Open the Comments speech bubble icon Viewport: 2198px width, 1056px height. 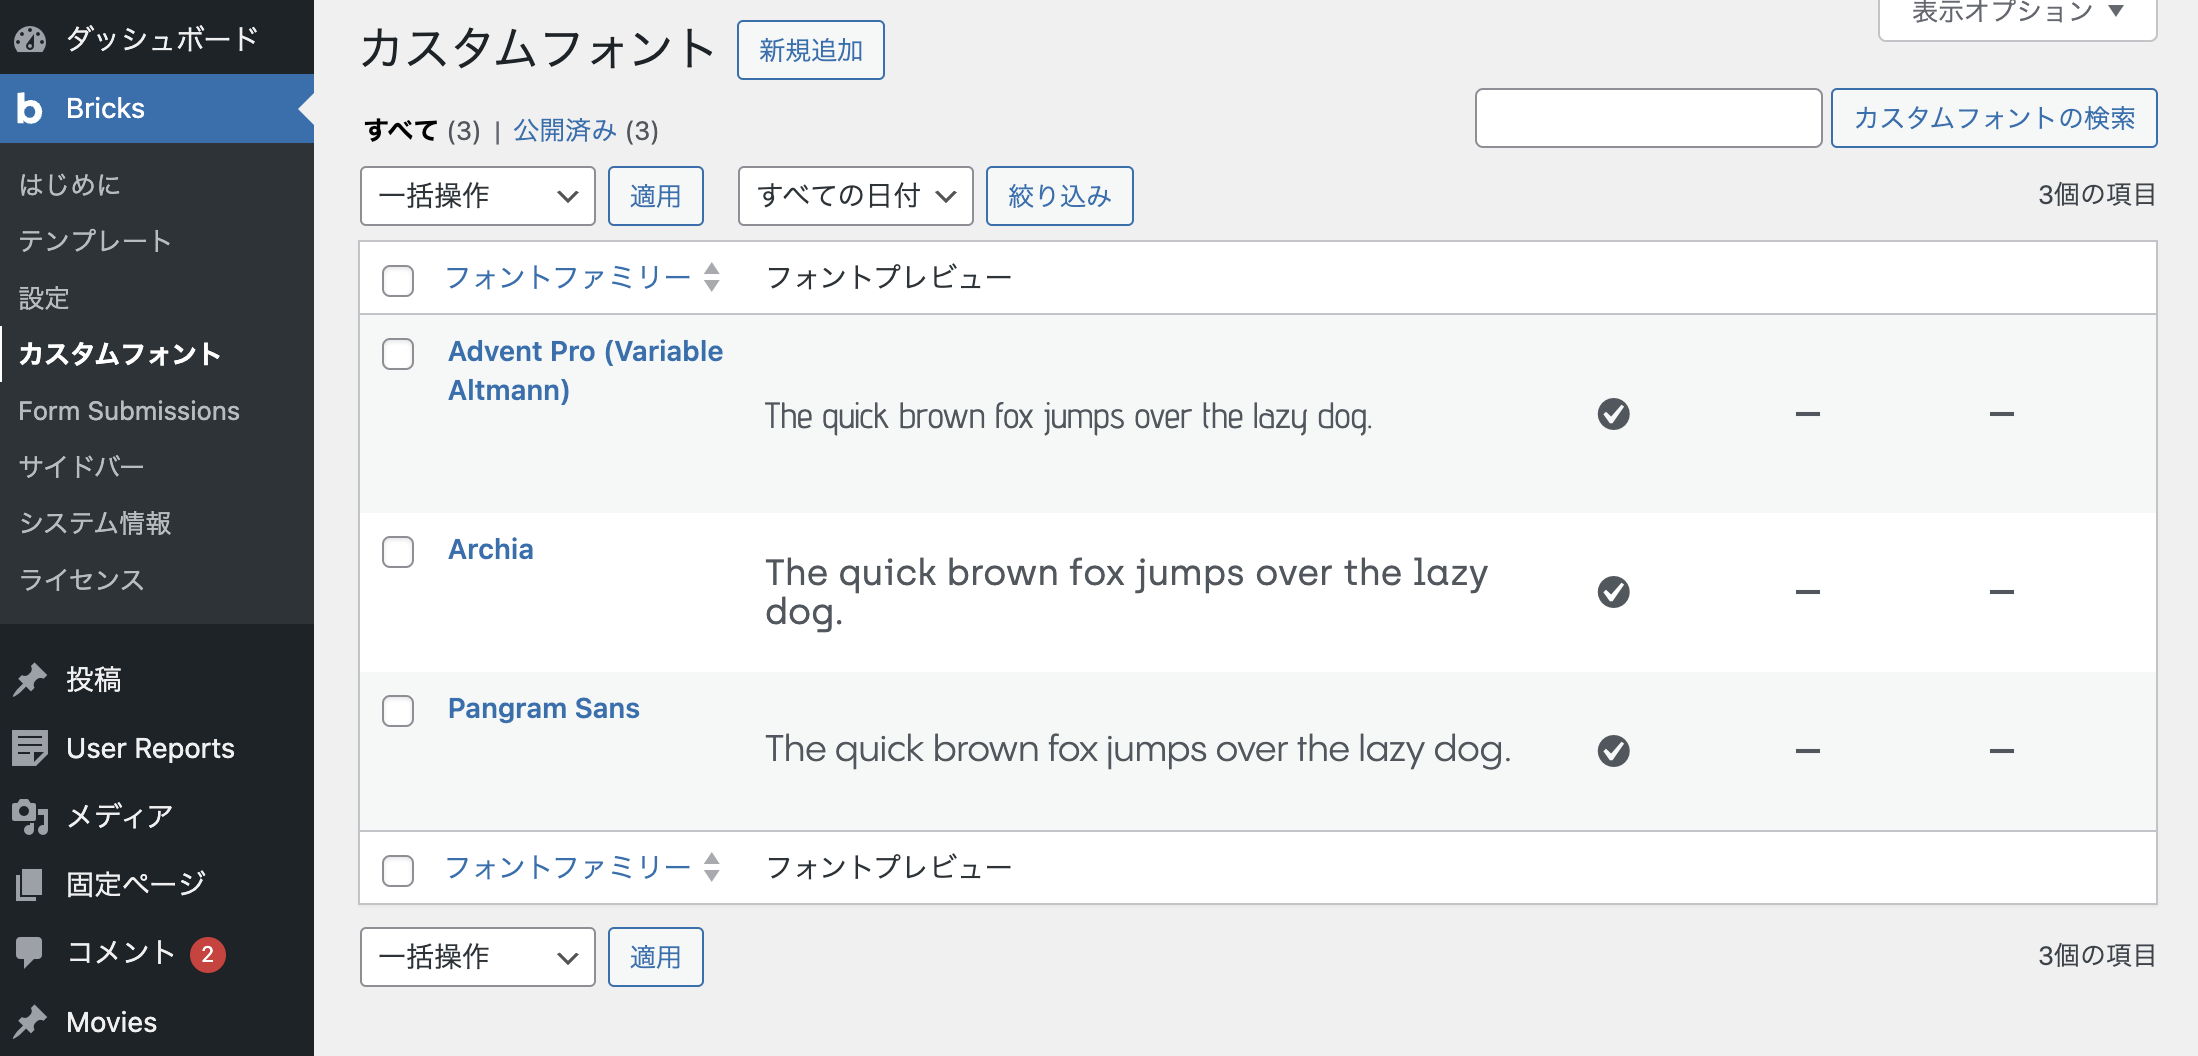30,952
